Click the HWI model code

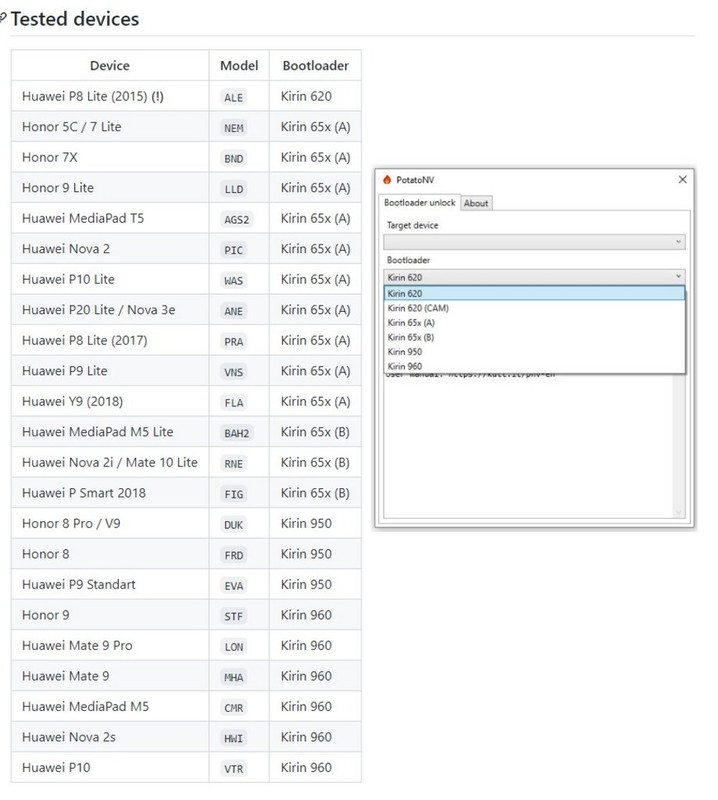pos(234,738)
